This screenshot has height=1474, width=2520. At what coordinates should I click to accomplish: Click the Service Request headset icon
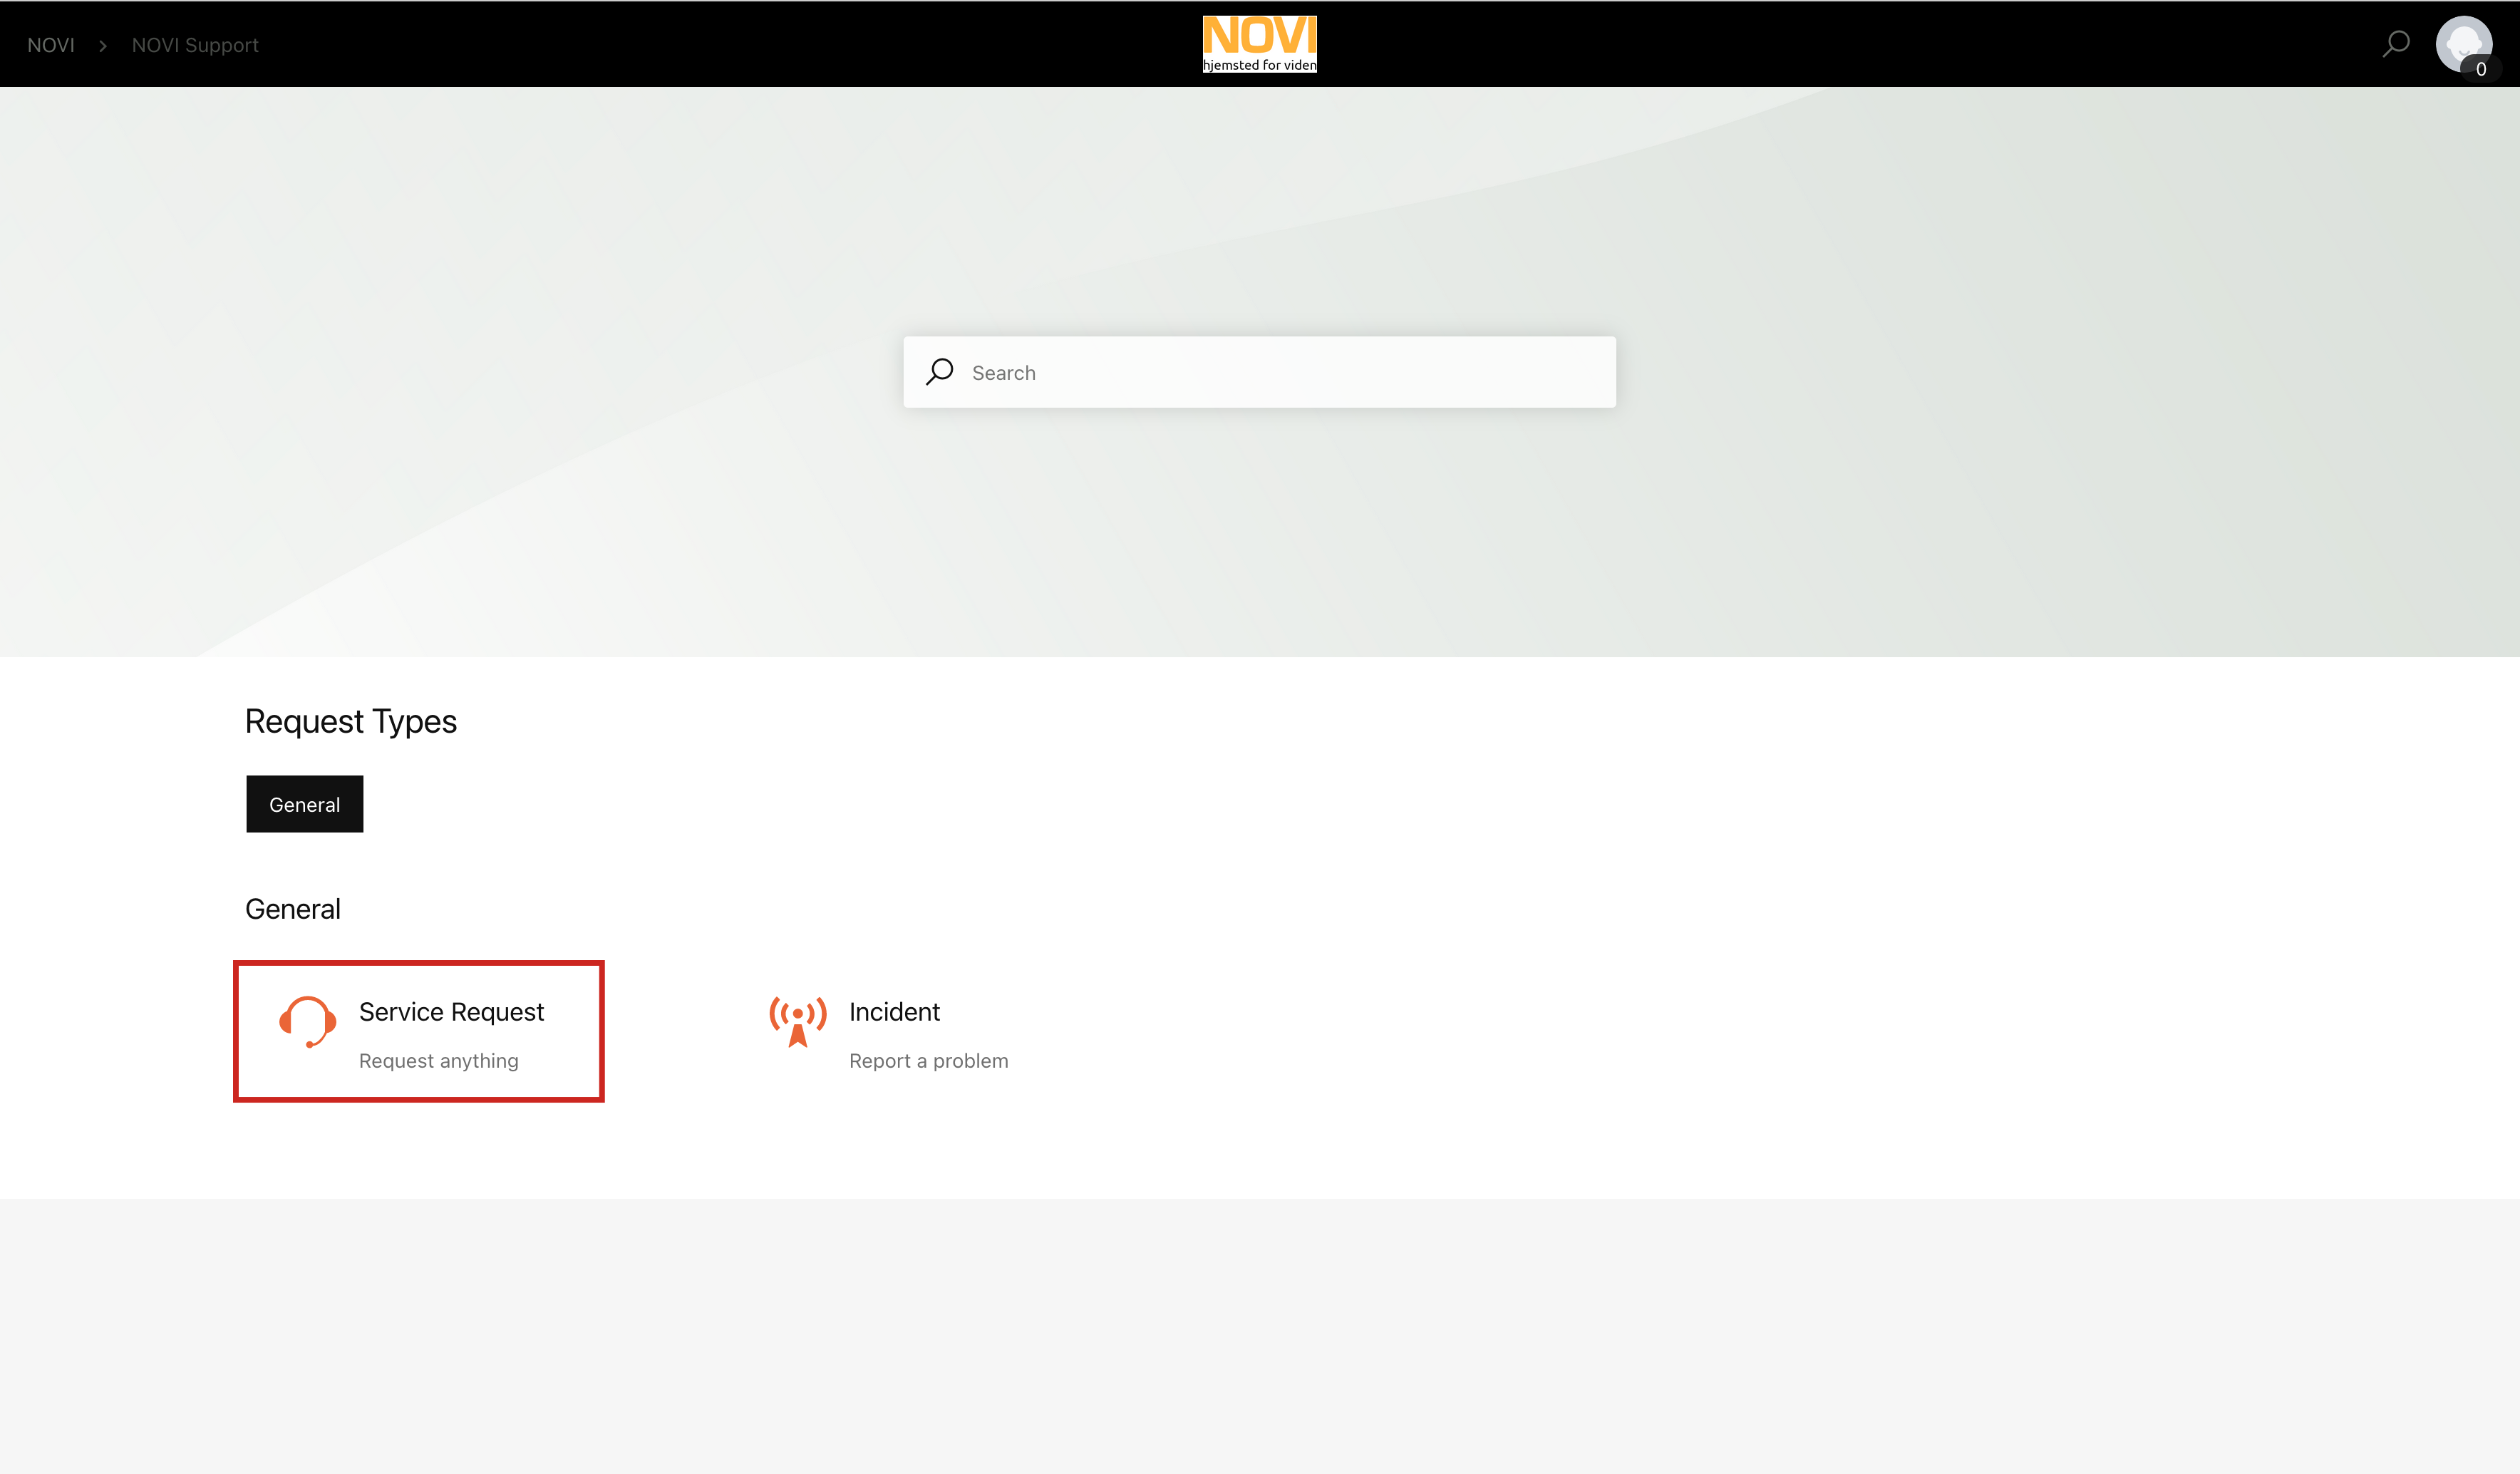coord(308,1022)
